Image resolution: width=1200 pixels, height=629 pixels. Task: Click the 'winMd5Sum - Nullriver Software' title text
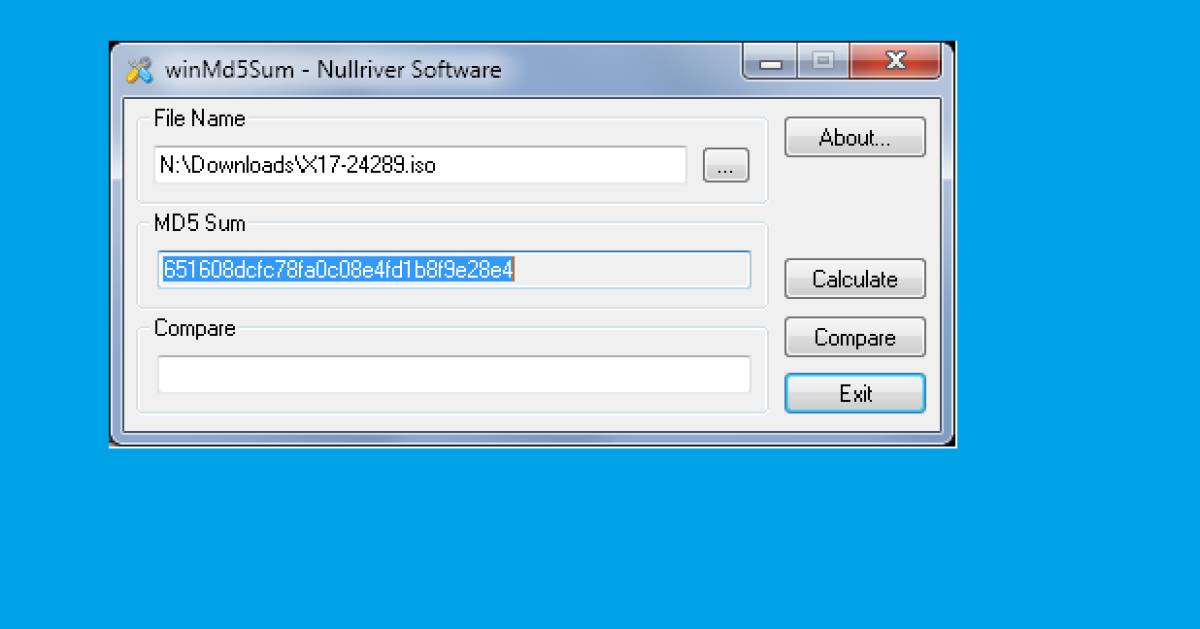point(333,70)
